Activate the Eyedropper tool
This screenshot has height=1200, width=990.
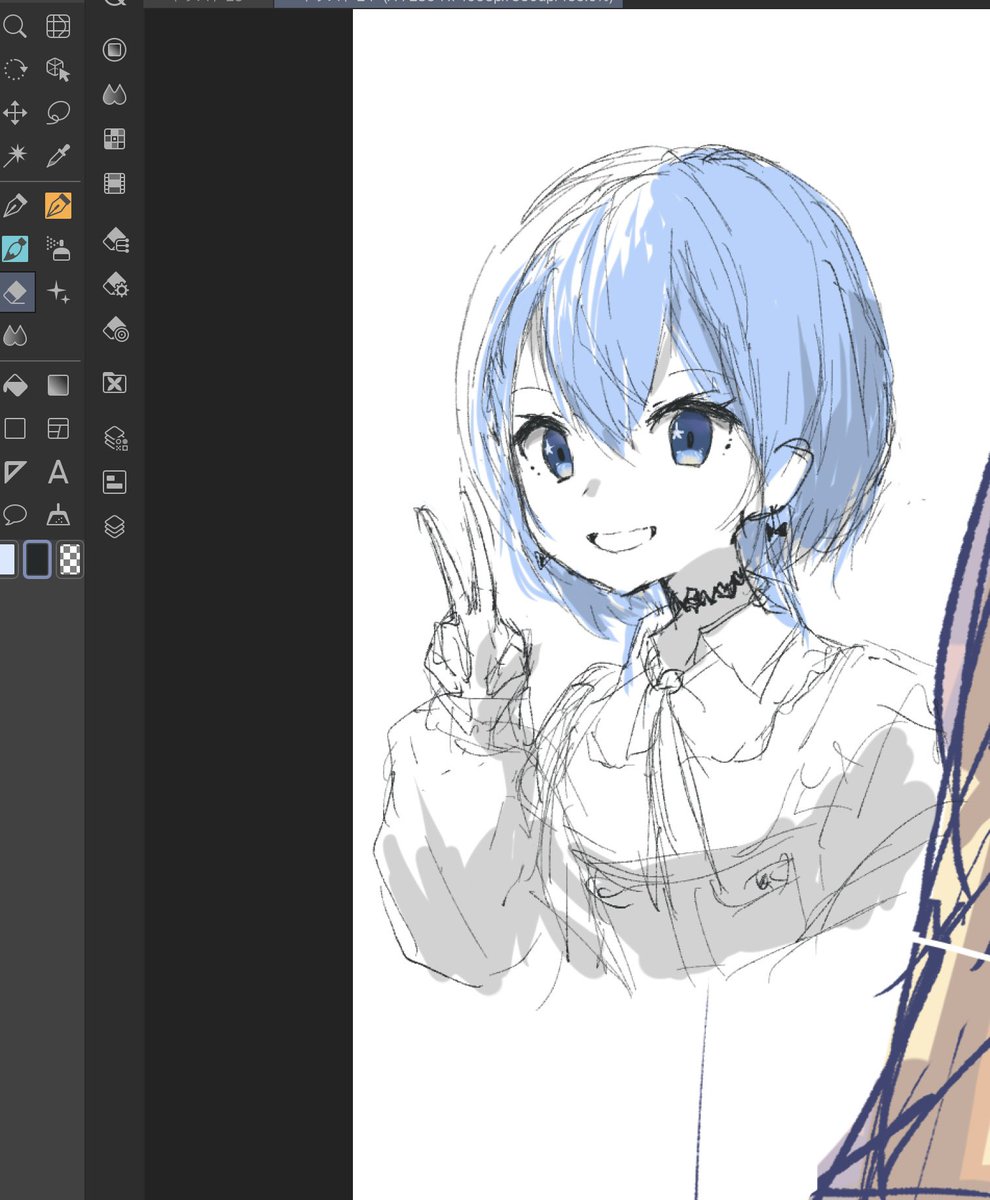click(58, 155)
